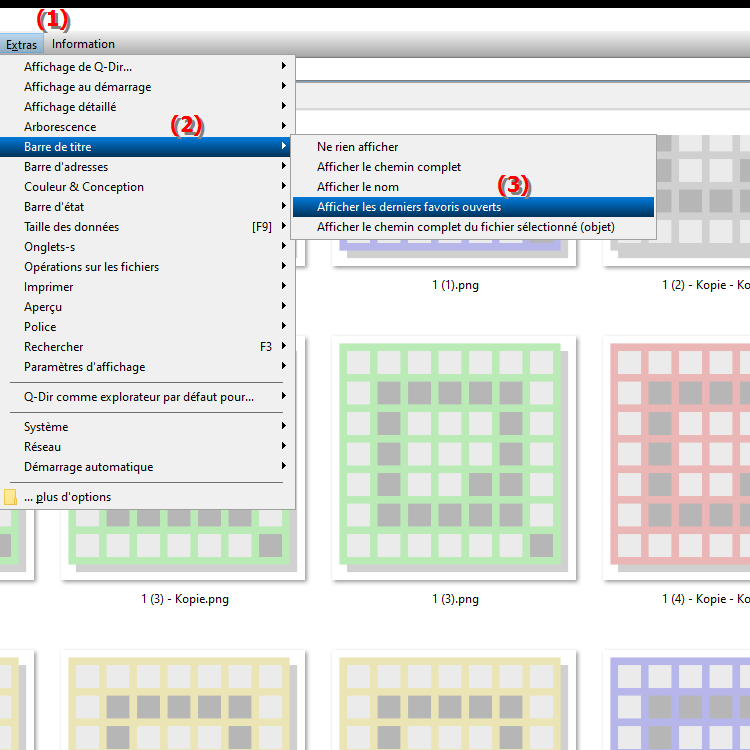Choose Afficher le chemin complet option
The width and height of the screenshot is (750, 750).
pyautogui.click(x=473, y=167)
